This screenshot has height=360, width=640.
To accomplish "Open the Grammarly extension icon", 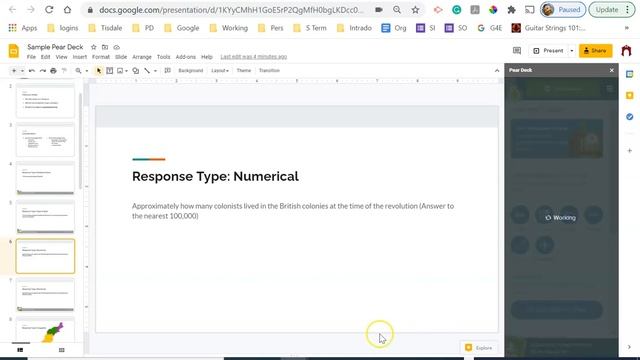I will (456, 10).
